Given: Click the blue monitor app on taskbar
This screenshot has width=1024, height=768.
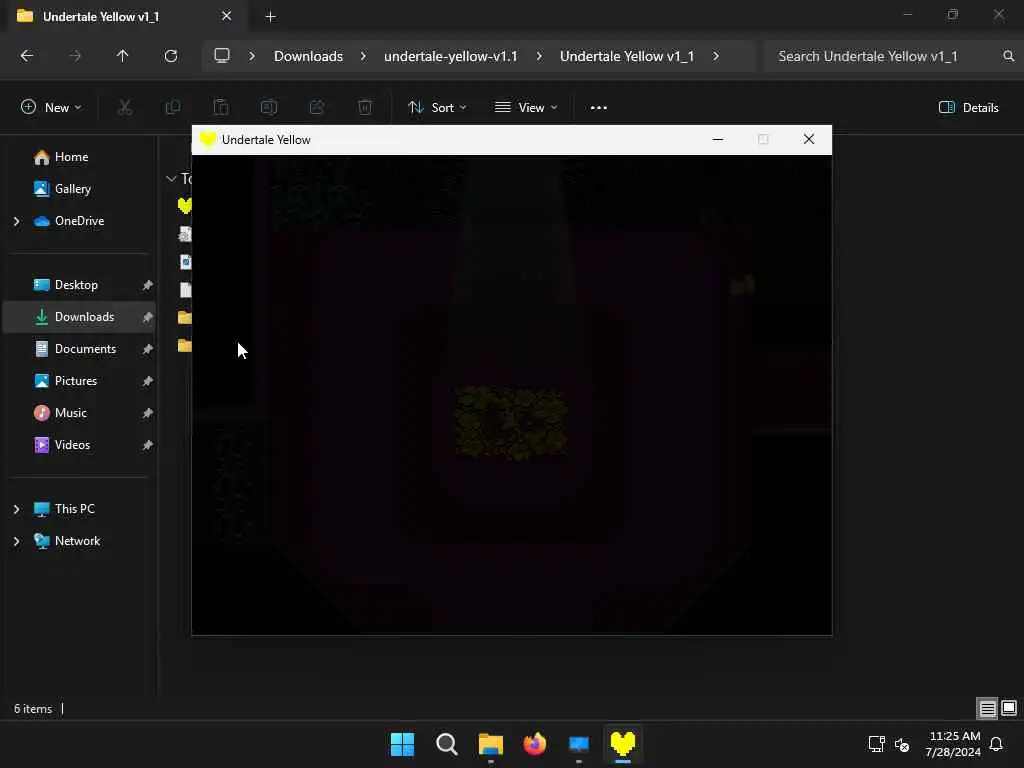Looking at the screenshot, I should pos(579,744).
